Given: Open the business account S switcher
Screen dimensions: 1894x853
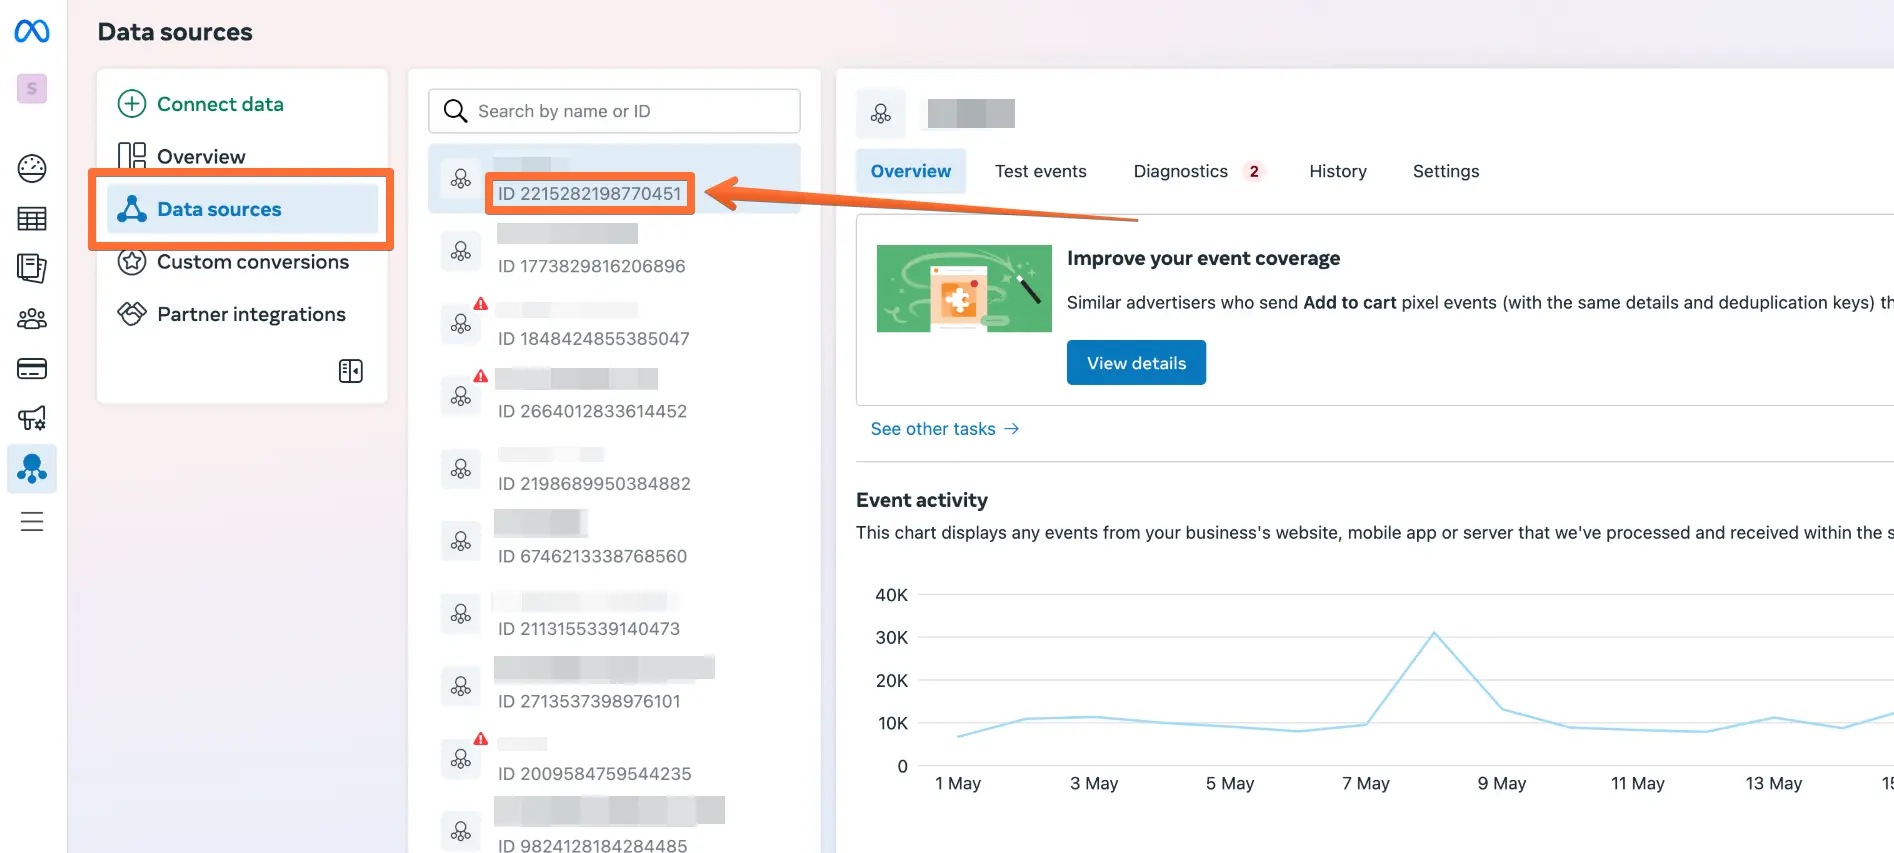Looking at the screenshot, I should coord(32,89).
